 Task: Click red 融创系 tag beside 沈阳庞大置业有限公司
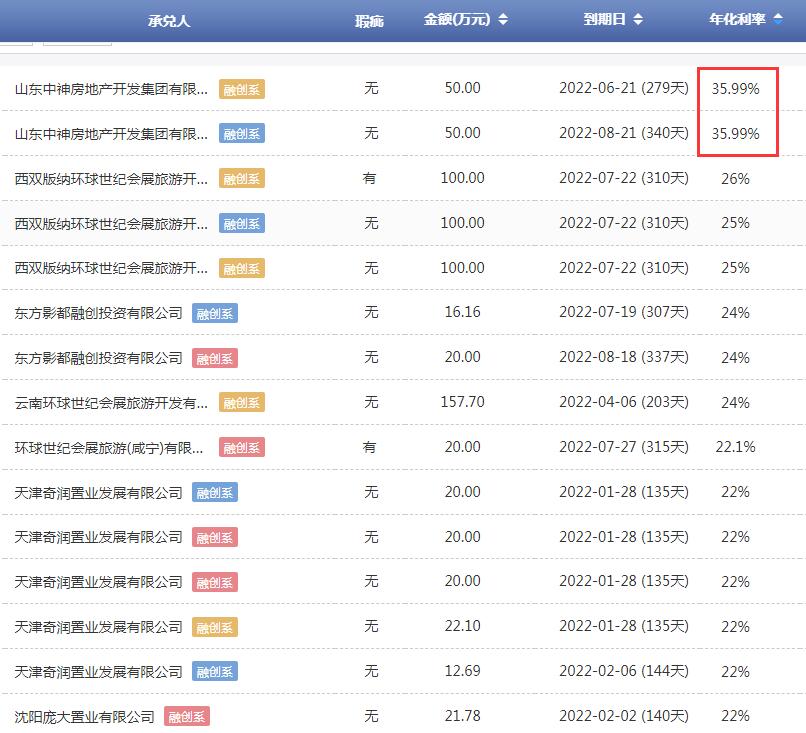pyautogui.click(x=187, y=717)
